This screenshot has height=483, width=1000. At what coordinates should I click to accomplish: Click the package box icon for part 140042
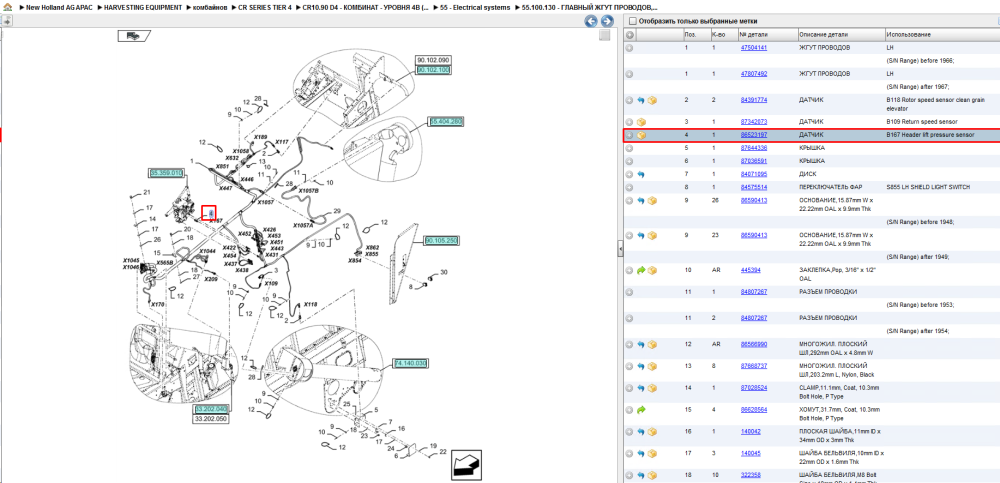pos(652,432)
